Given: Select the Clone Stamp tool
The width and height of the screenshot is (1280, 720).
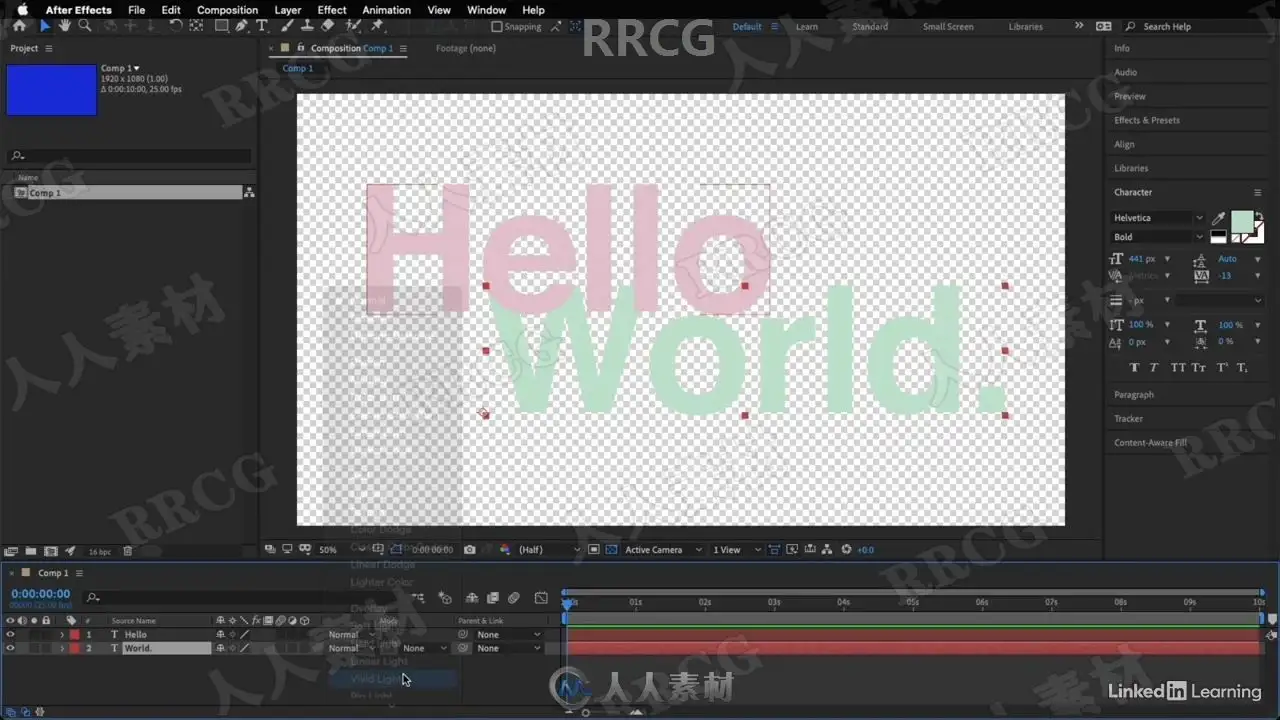Looking at the screenshot, I should pyautogui.click(x=307, y=26).
